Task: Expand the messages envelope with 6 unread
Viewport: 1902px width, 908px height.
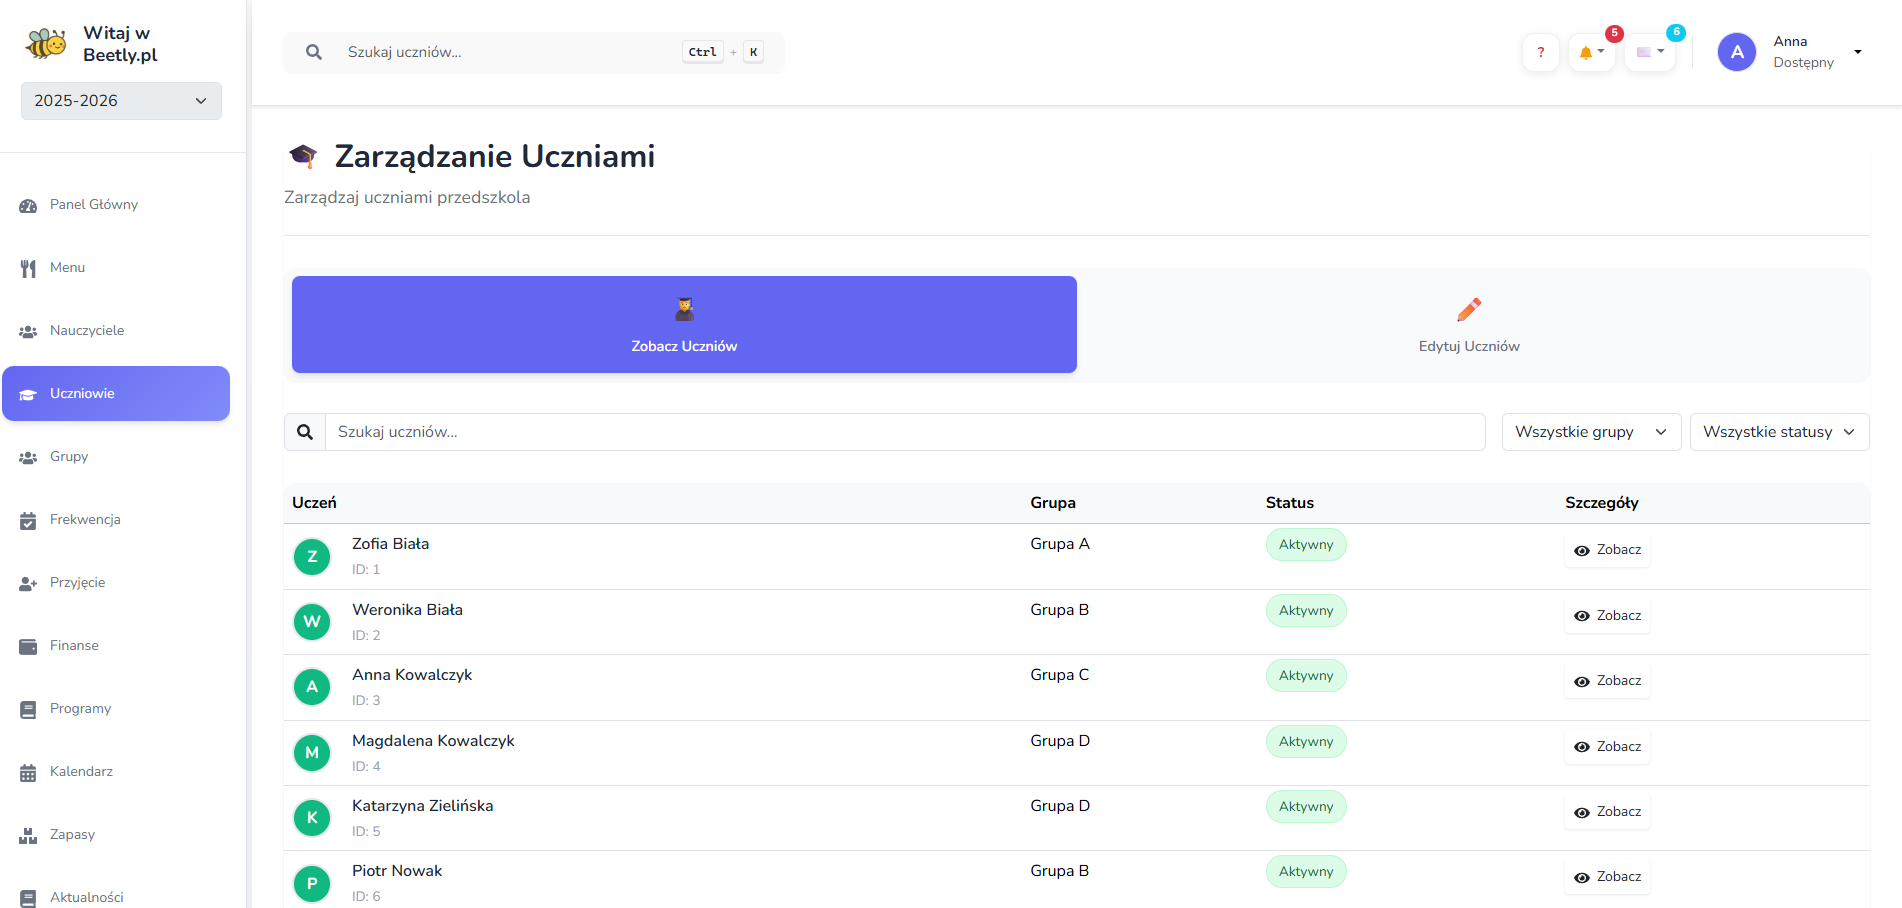Action: pyautogui.click(x=1649, y=52)
